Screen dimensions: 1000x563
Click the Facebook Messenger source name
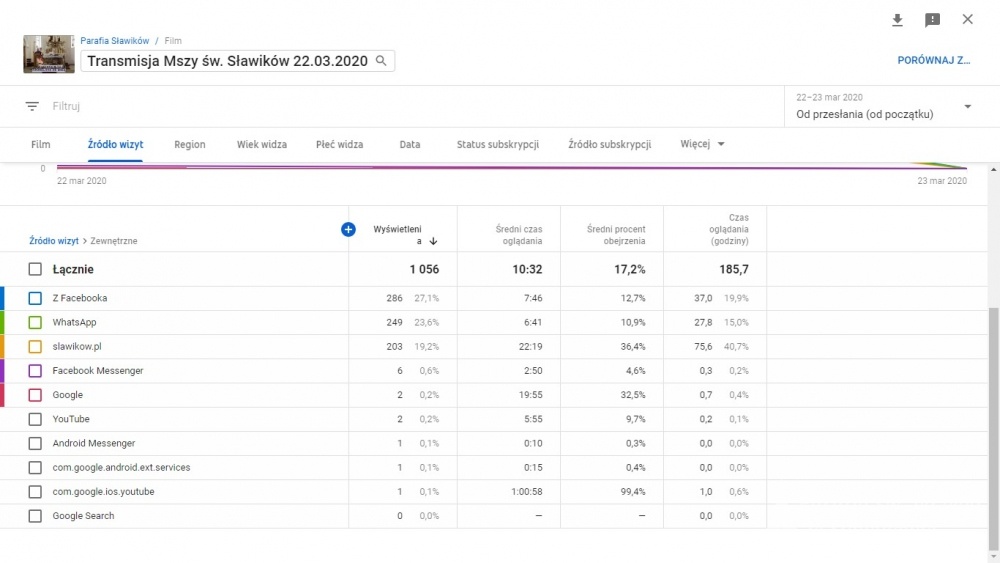(98, 370)
